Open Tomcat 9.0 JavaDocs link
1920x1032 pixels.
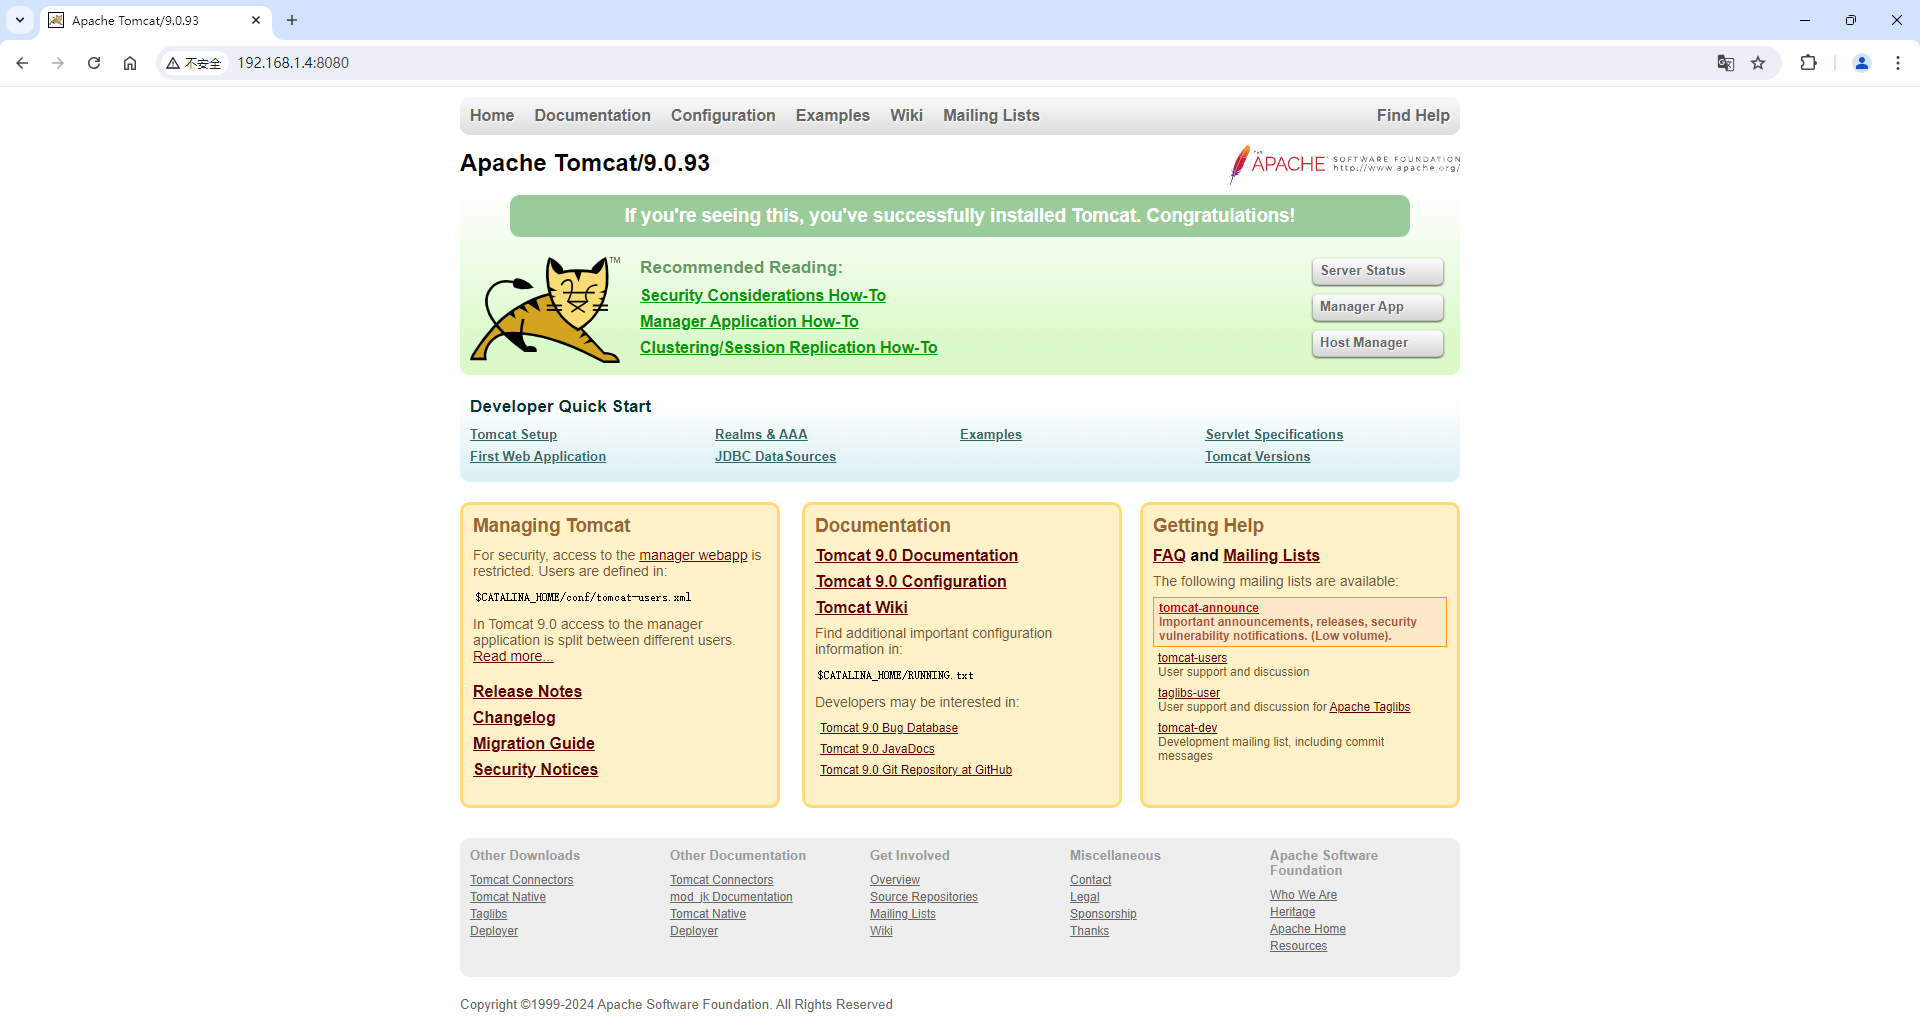click(877, 750)
